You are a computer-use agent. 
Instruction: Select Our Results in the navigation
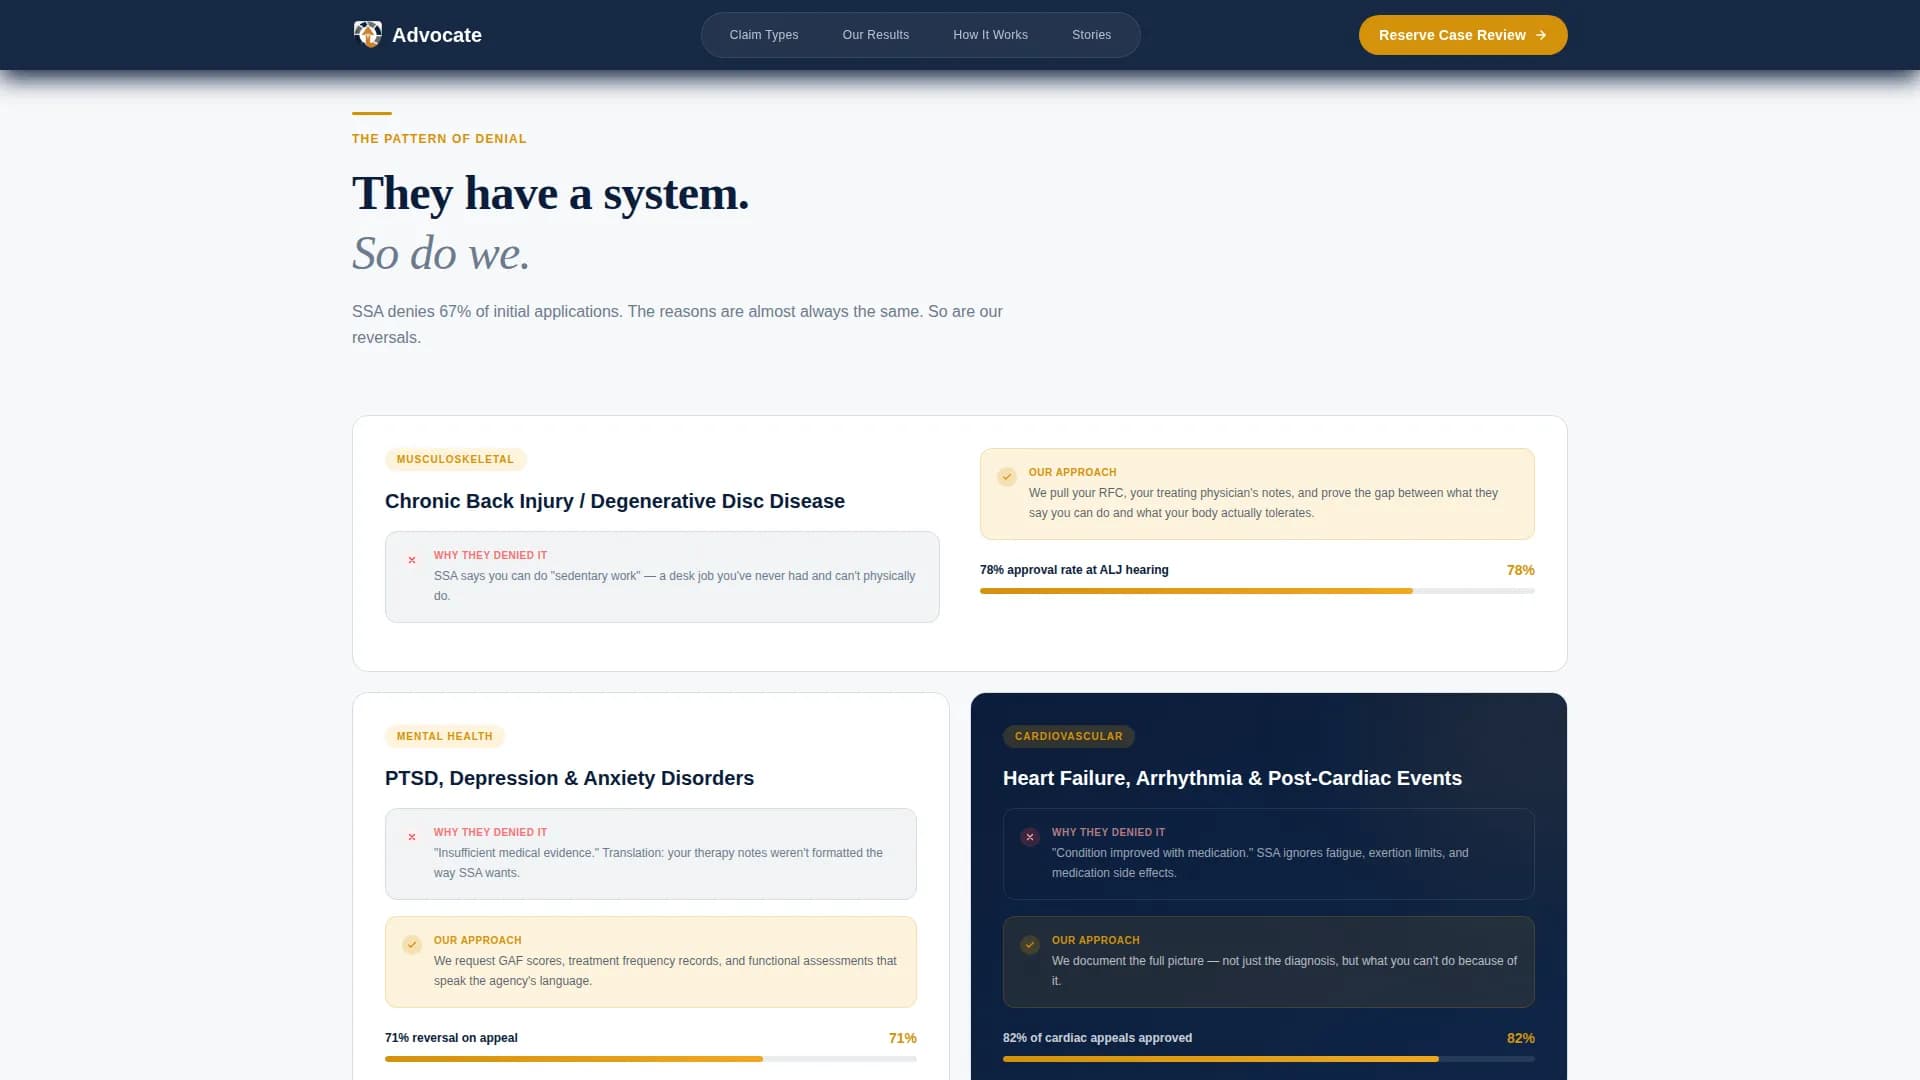[x=875, y=34]
